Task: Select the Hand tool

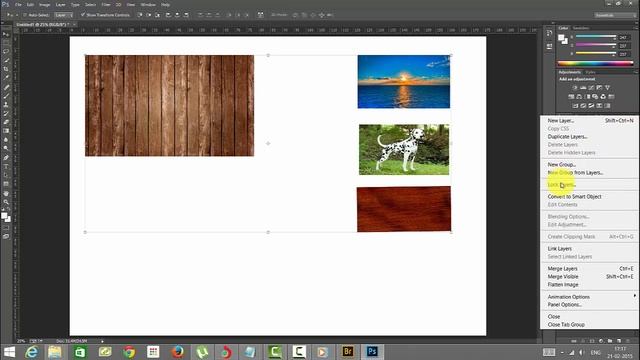Action: click(x=6, y=193)
